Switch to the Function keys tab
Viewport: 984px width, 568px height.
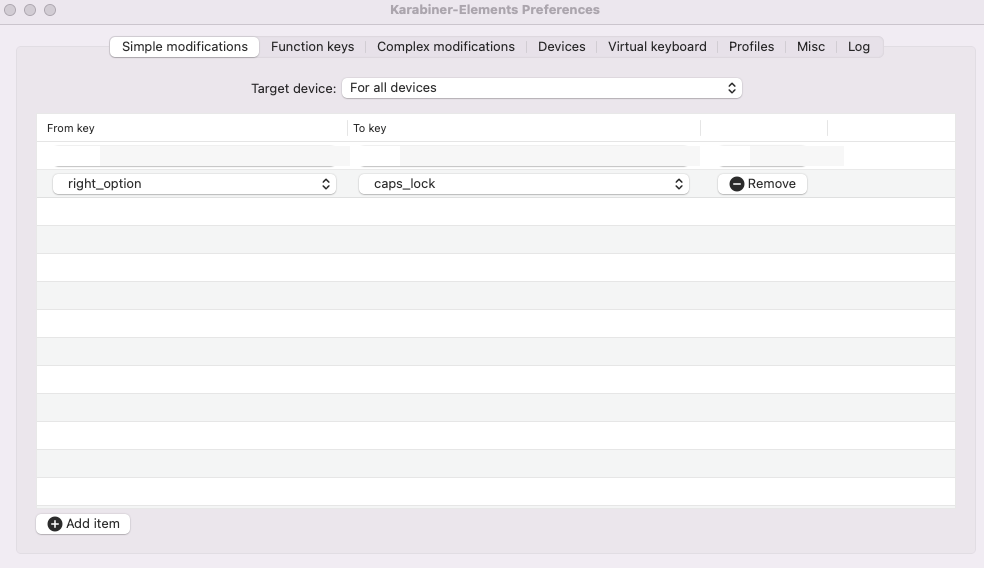point(313,47)
